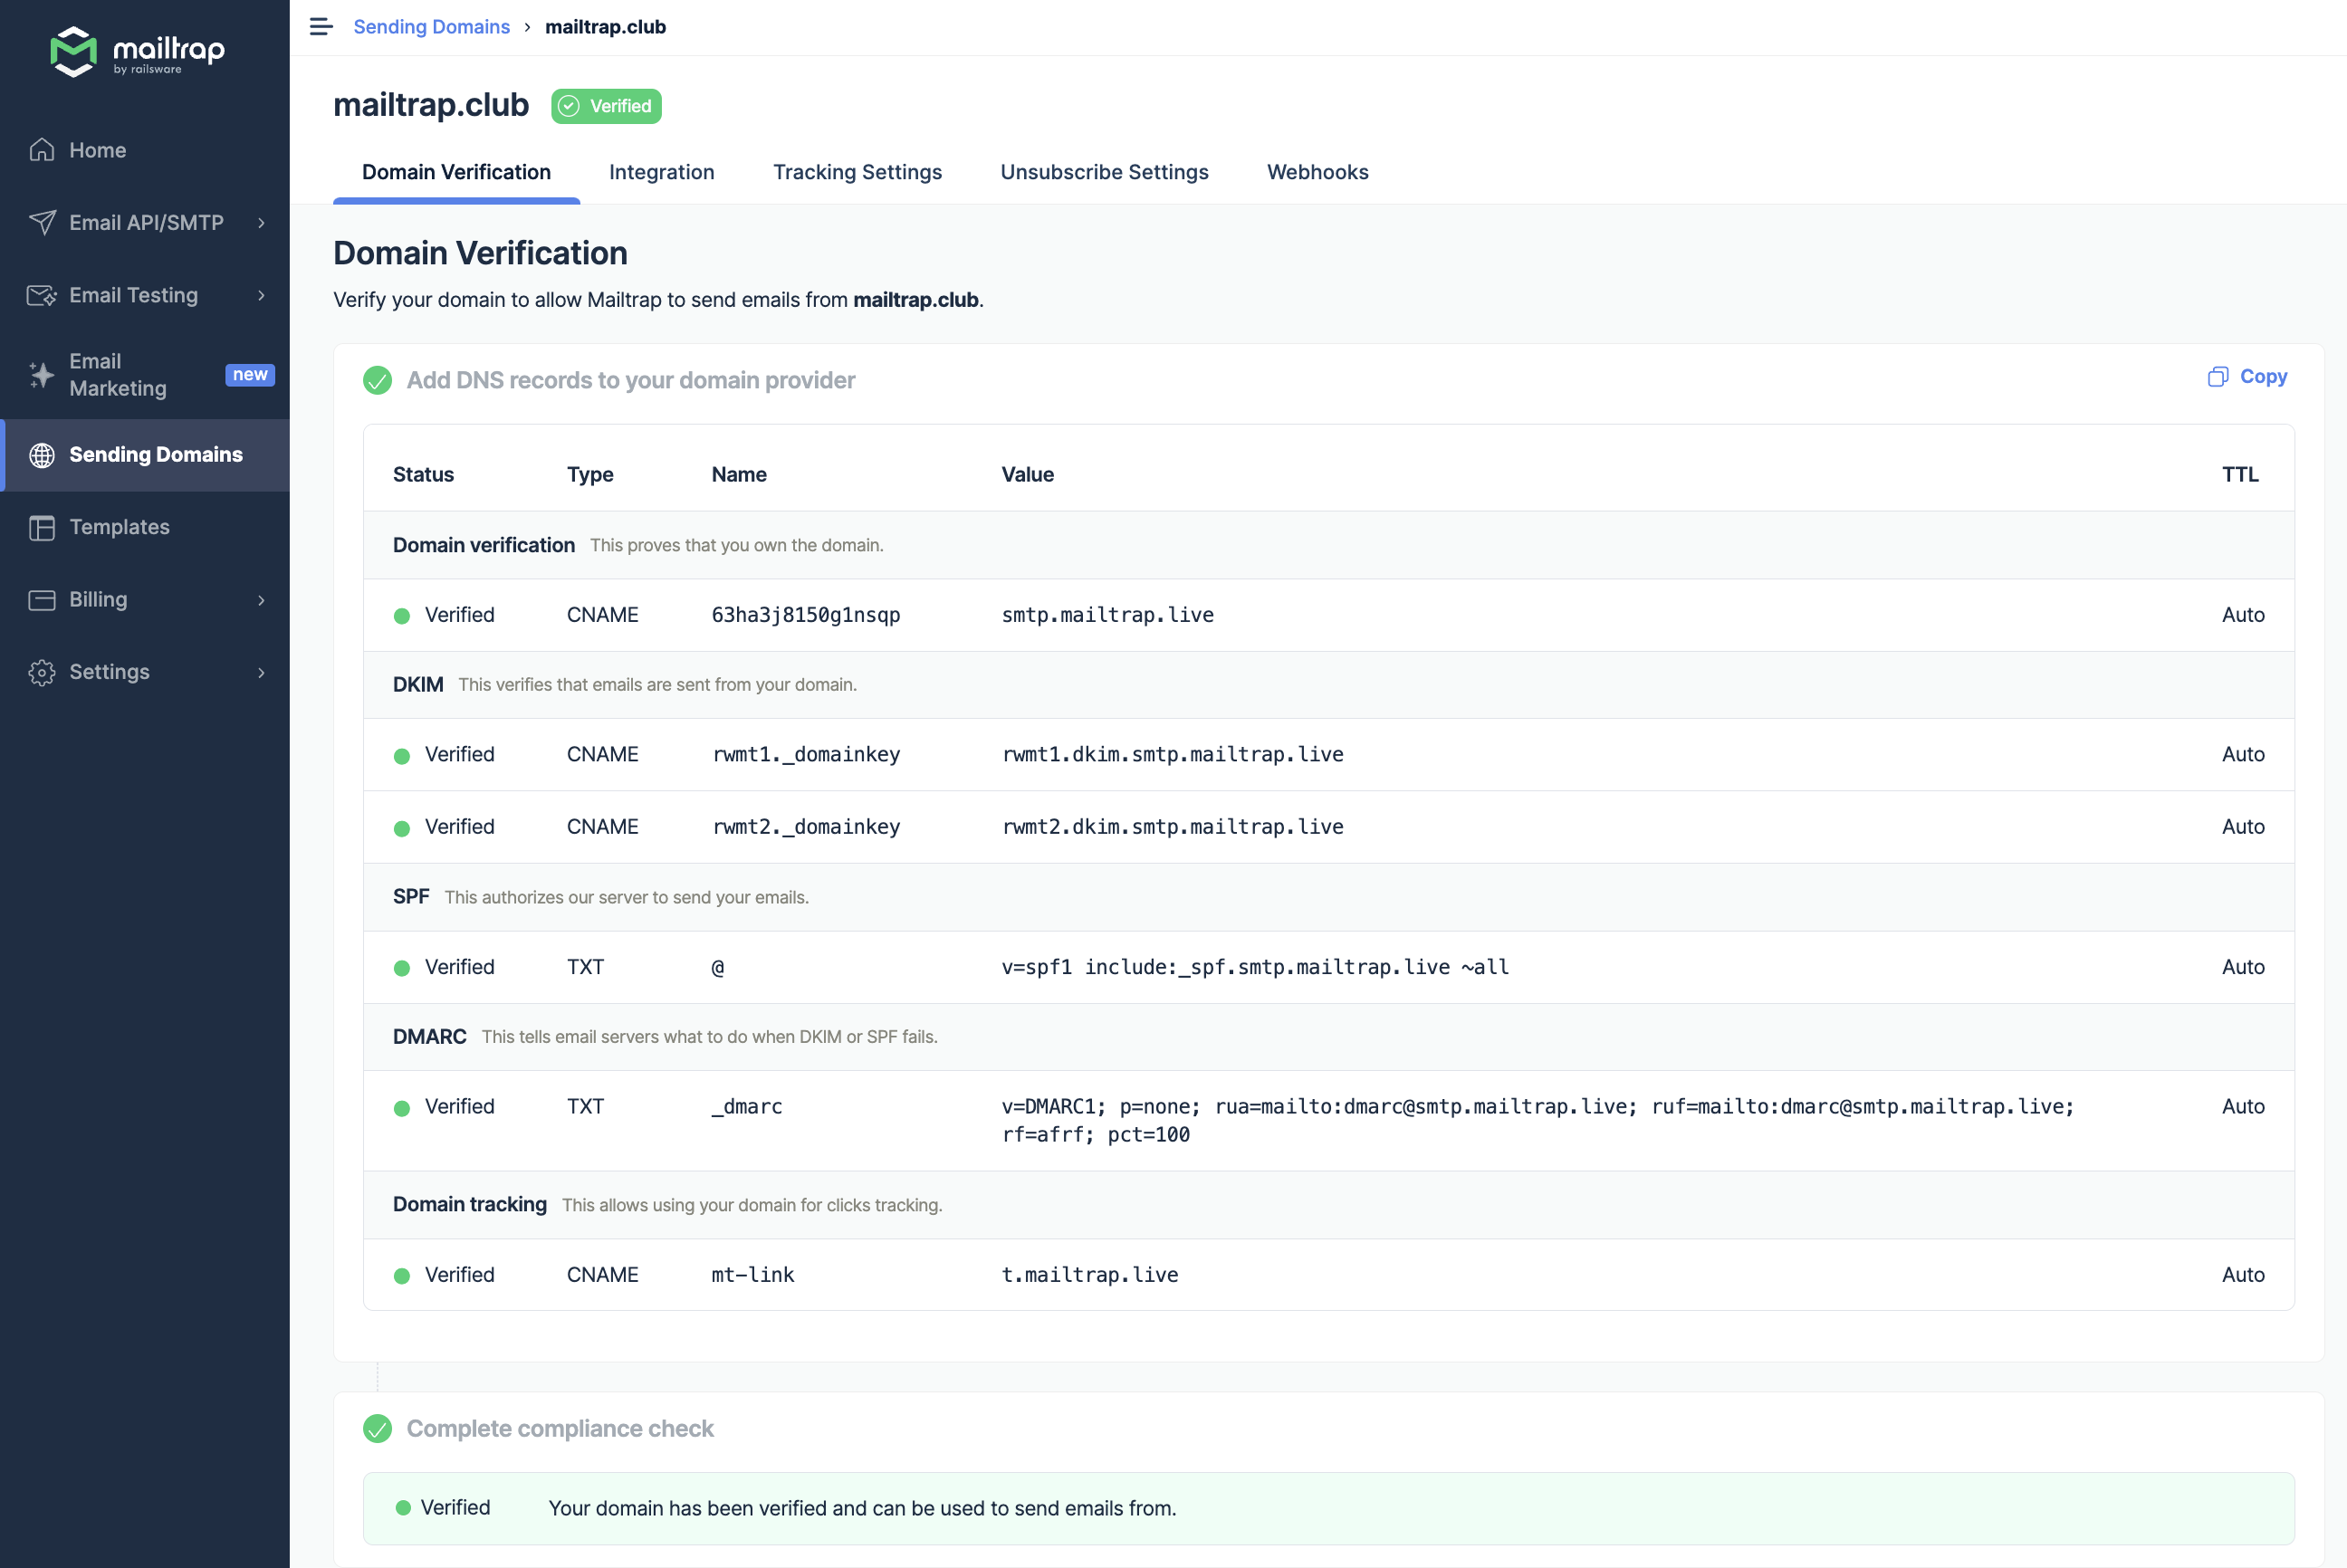Screen dimensions: 2347x1568
Task: Switch to the Webhooks tab
Action: [1317, 170]
